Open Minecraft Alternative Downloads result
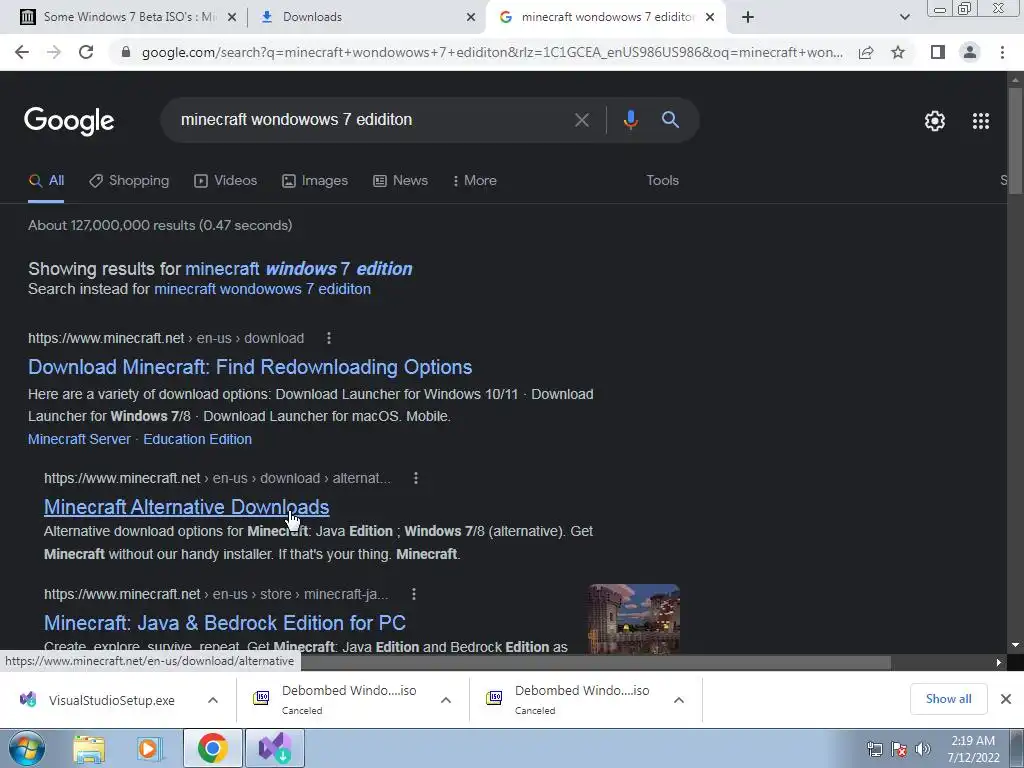The height and width of the screenshot is (768, 1024). pos(187,507)
